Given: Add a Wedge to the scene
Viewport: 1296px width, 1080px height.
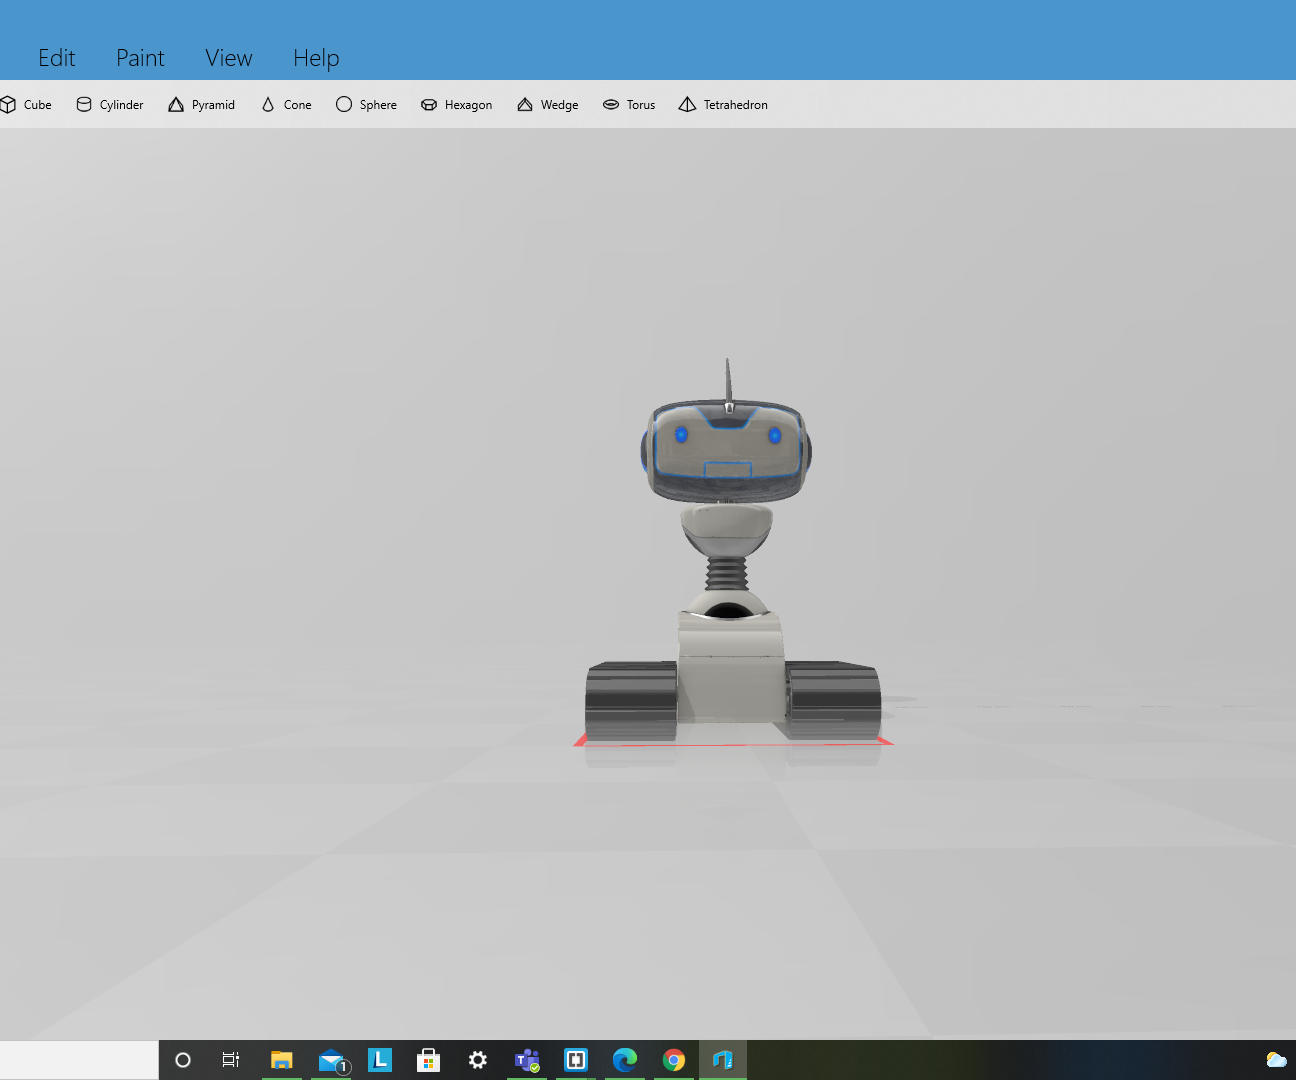Looking at the screenshot, I should 547,104.
